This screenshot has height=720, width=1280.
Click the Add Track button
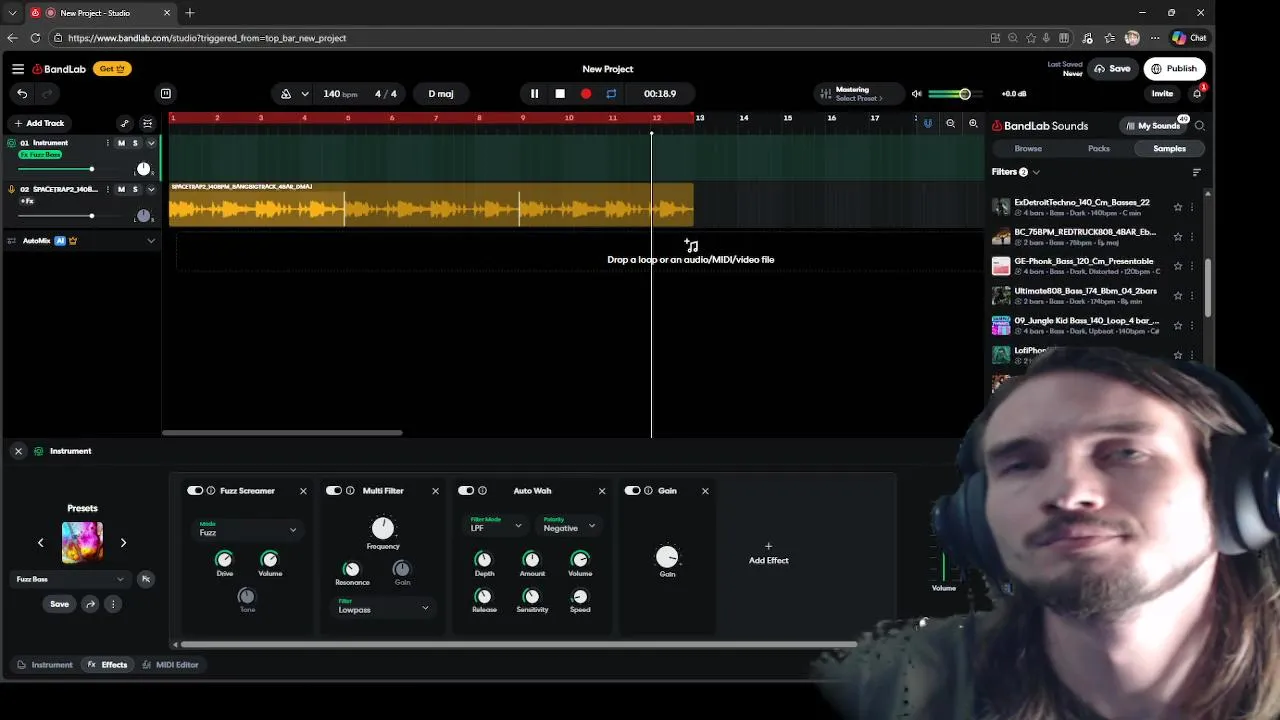point(39,123)
